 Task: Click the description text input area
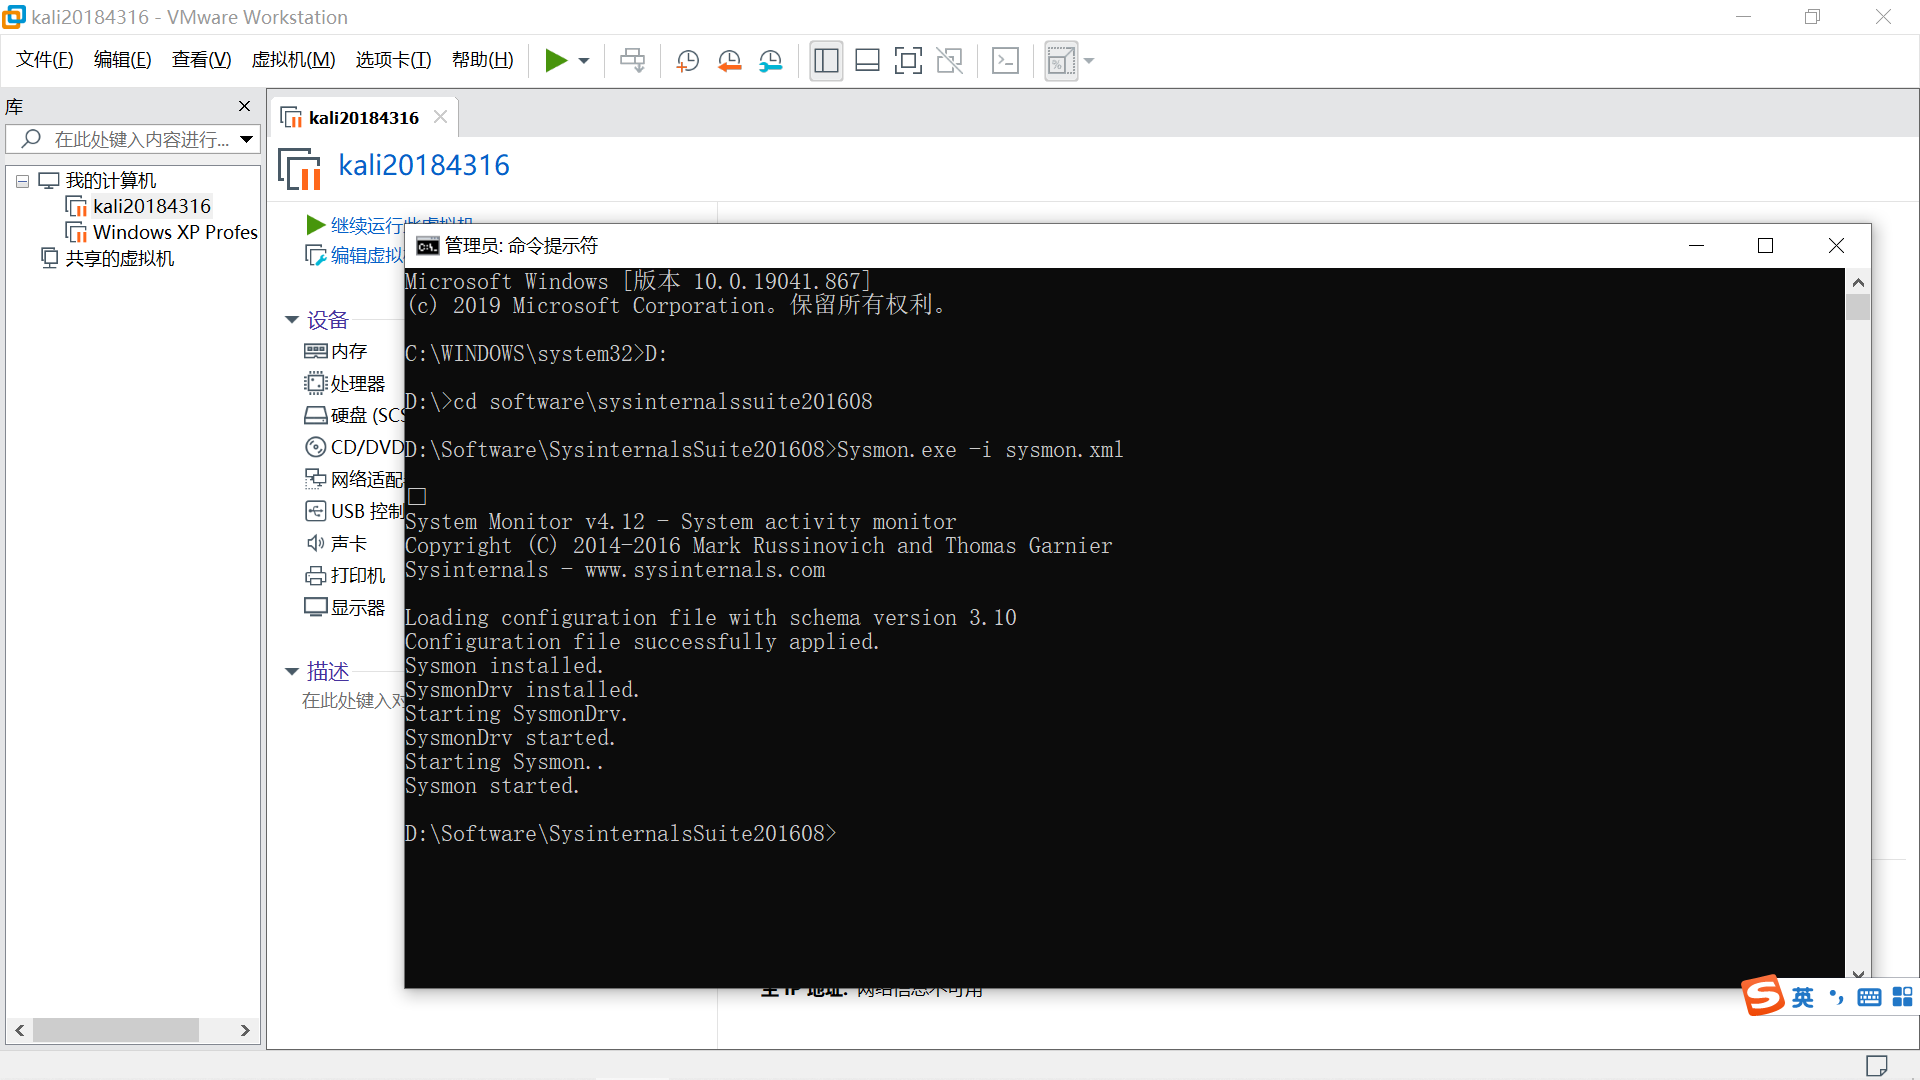(353, 701)
